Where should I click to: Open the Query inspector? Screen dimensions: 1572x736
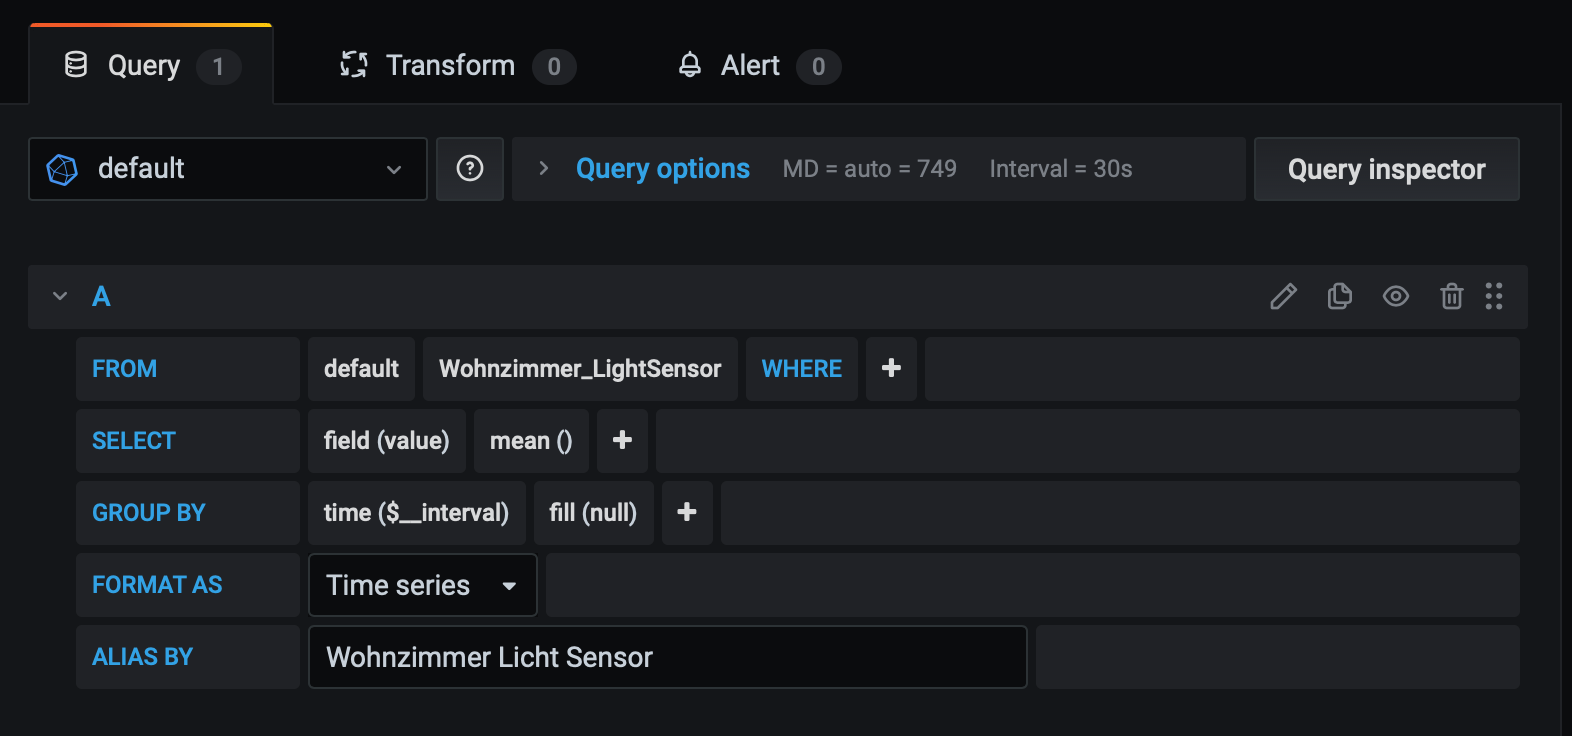coord(1386,169)
